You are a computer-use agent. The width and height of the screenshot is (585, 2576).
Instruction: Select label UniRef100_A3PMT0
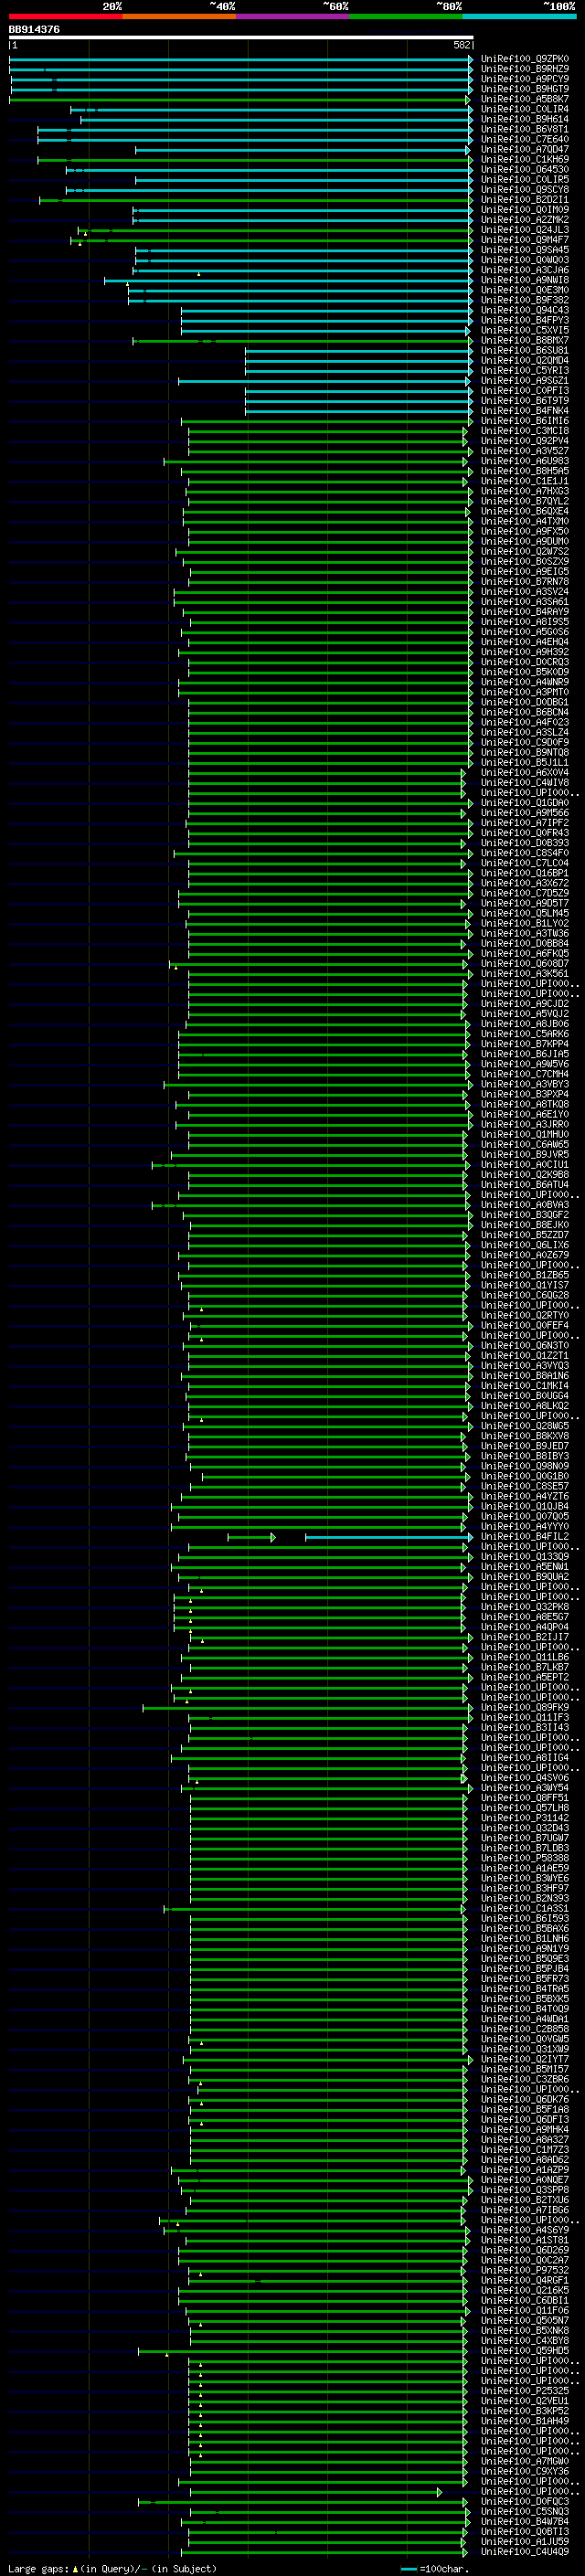pyautogui.click(x=524, y=692)
